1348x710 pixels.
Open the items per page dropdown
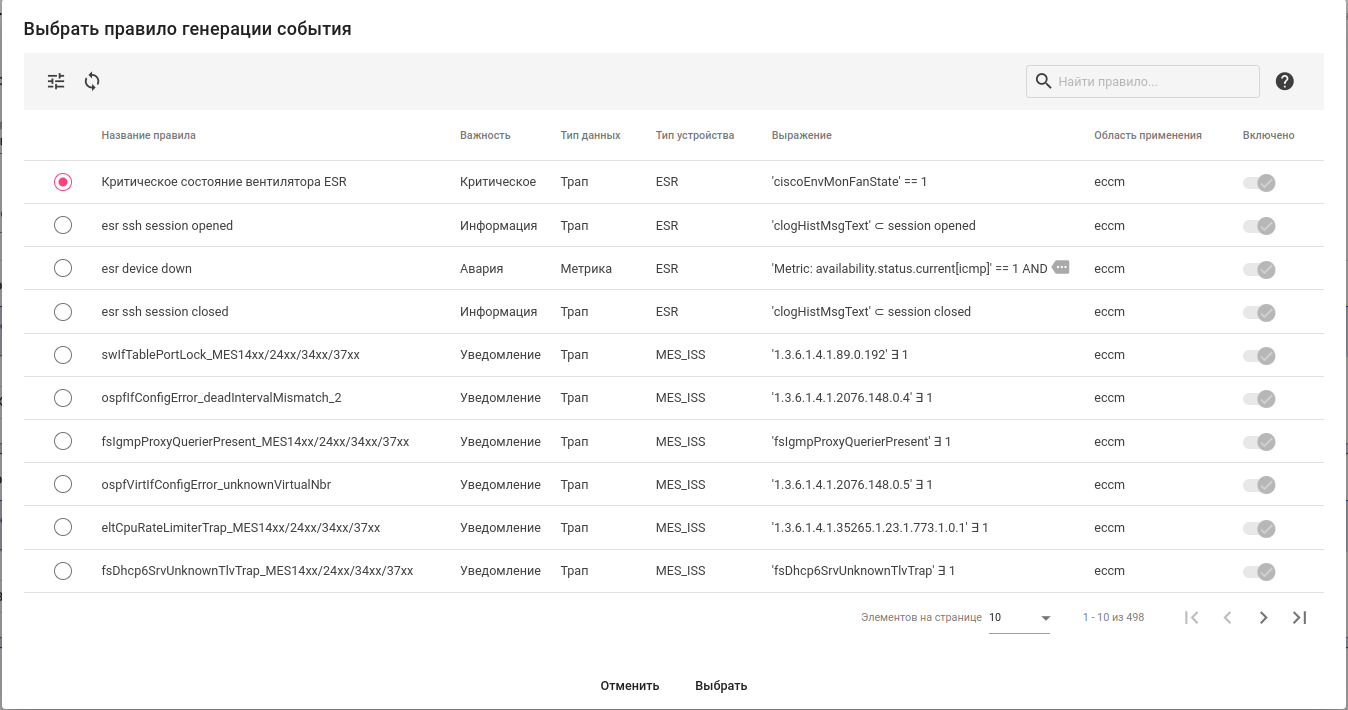point(1019,618)
